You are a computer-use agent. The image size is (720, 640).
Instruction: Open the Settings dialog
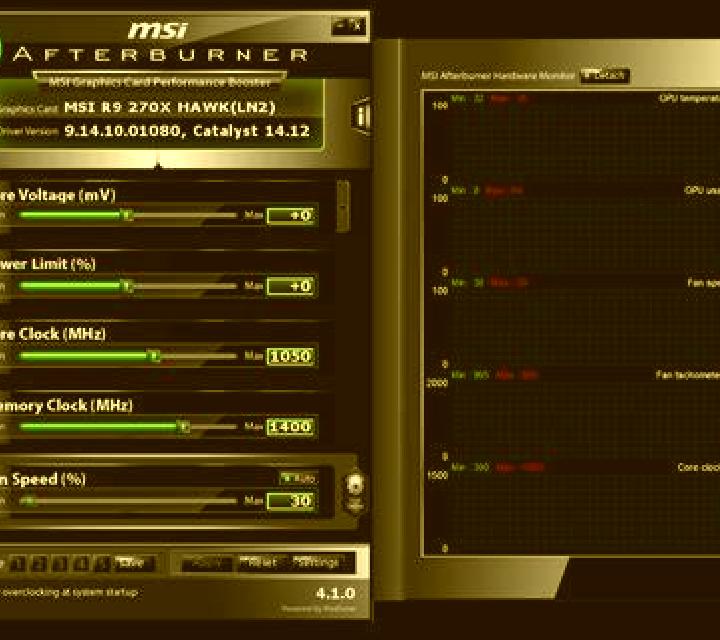[320, 563]
